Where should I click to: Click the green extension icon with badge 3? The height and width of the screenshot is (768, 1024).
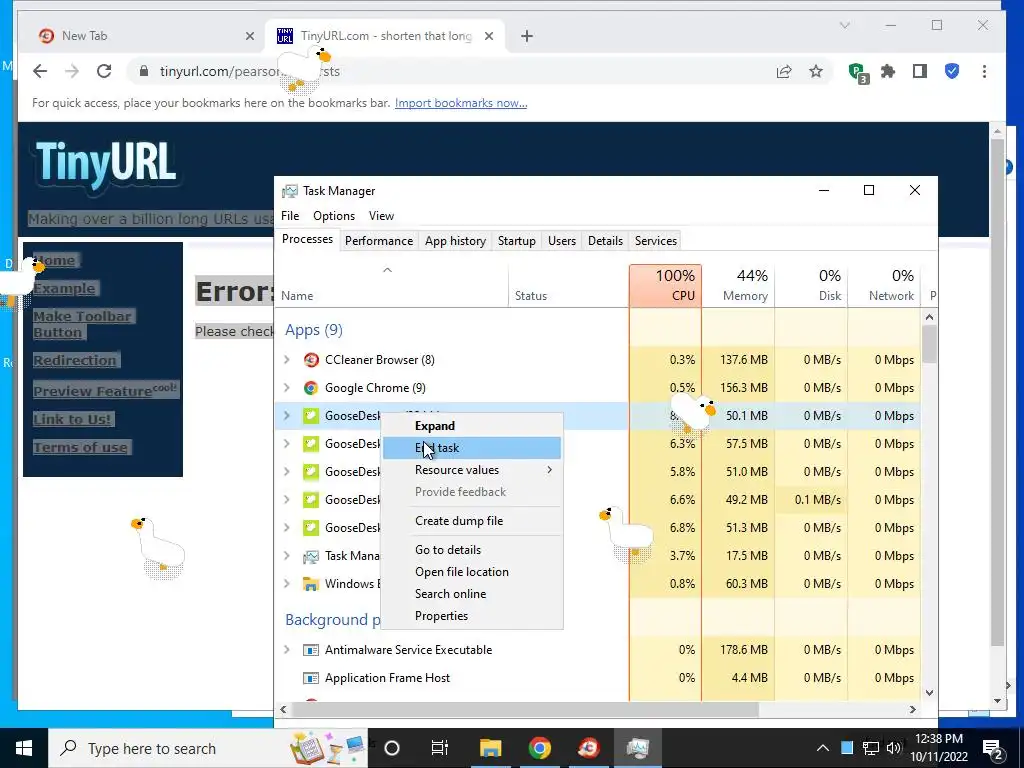[857, 72]
